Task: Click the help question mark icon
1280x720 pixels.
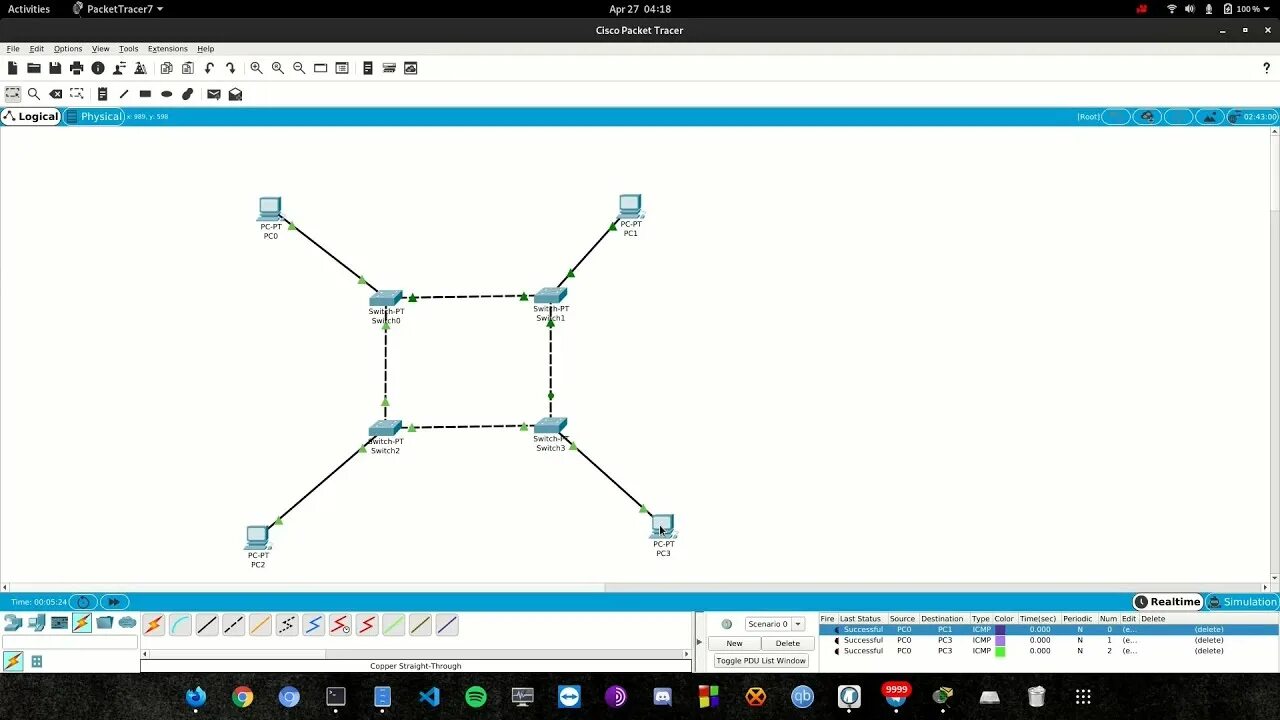Action: click(1266, 68)
